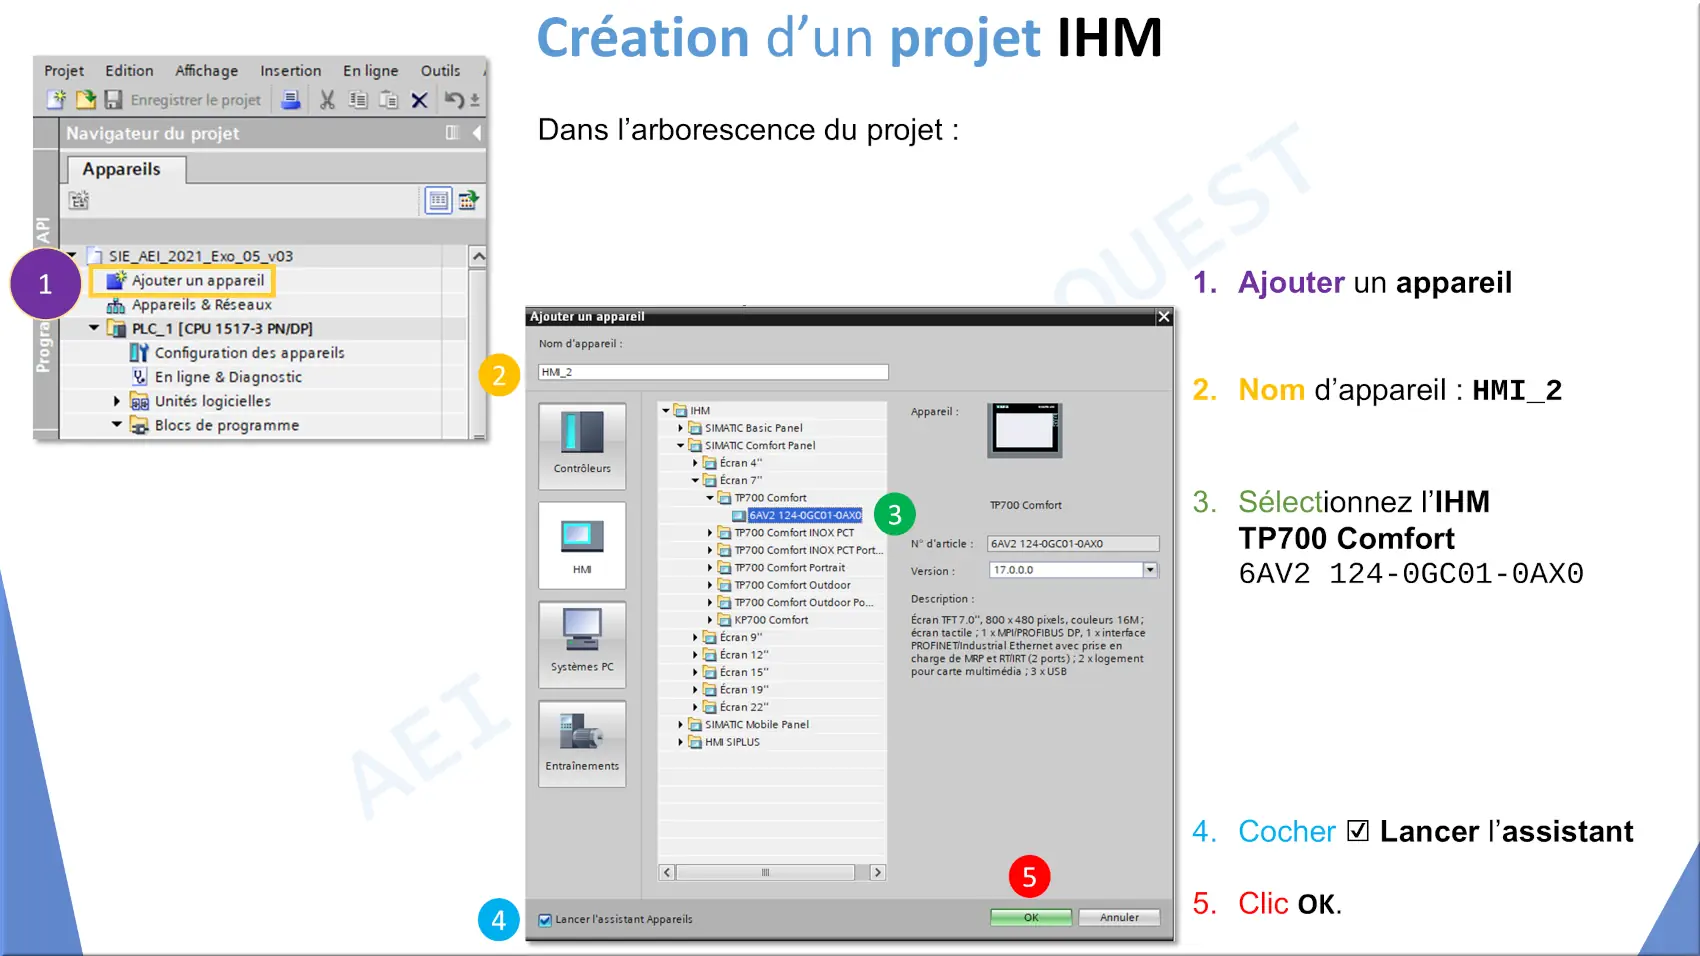Select TP700 Comfort Portrait item
The width and height of the screenshot is (1700, 956).
tap(790, 568)
